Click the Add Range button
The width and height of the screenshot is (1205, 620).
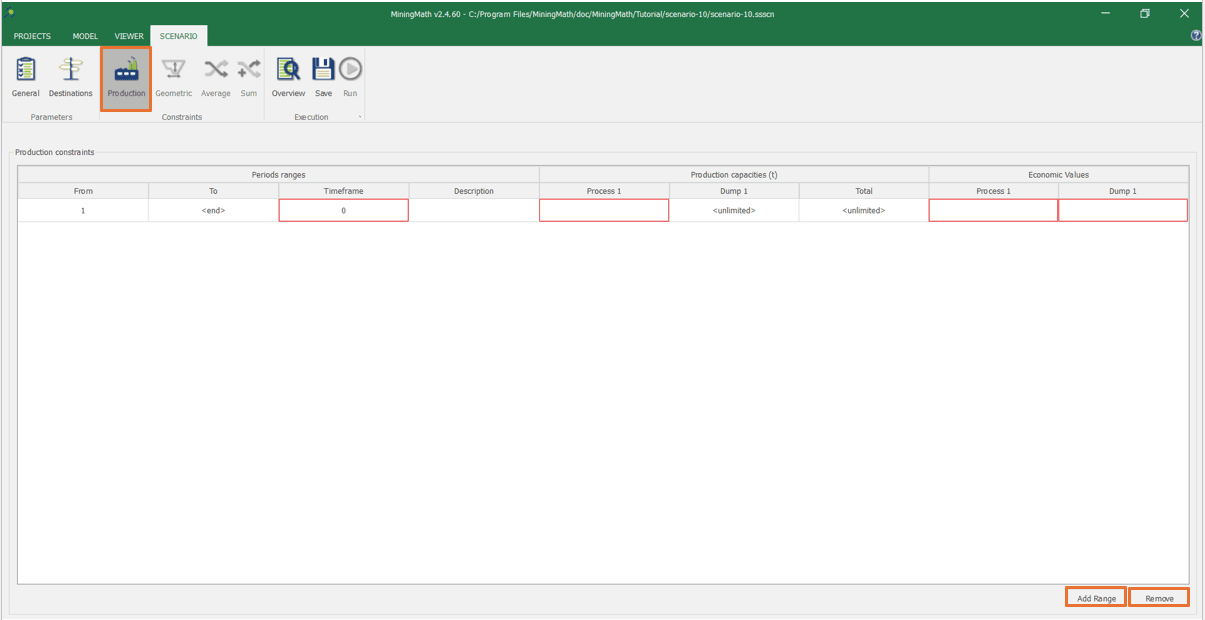(x=1096, y=598)
